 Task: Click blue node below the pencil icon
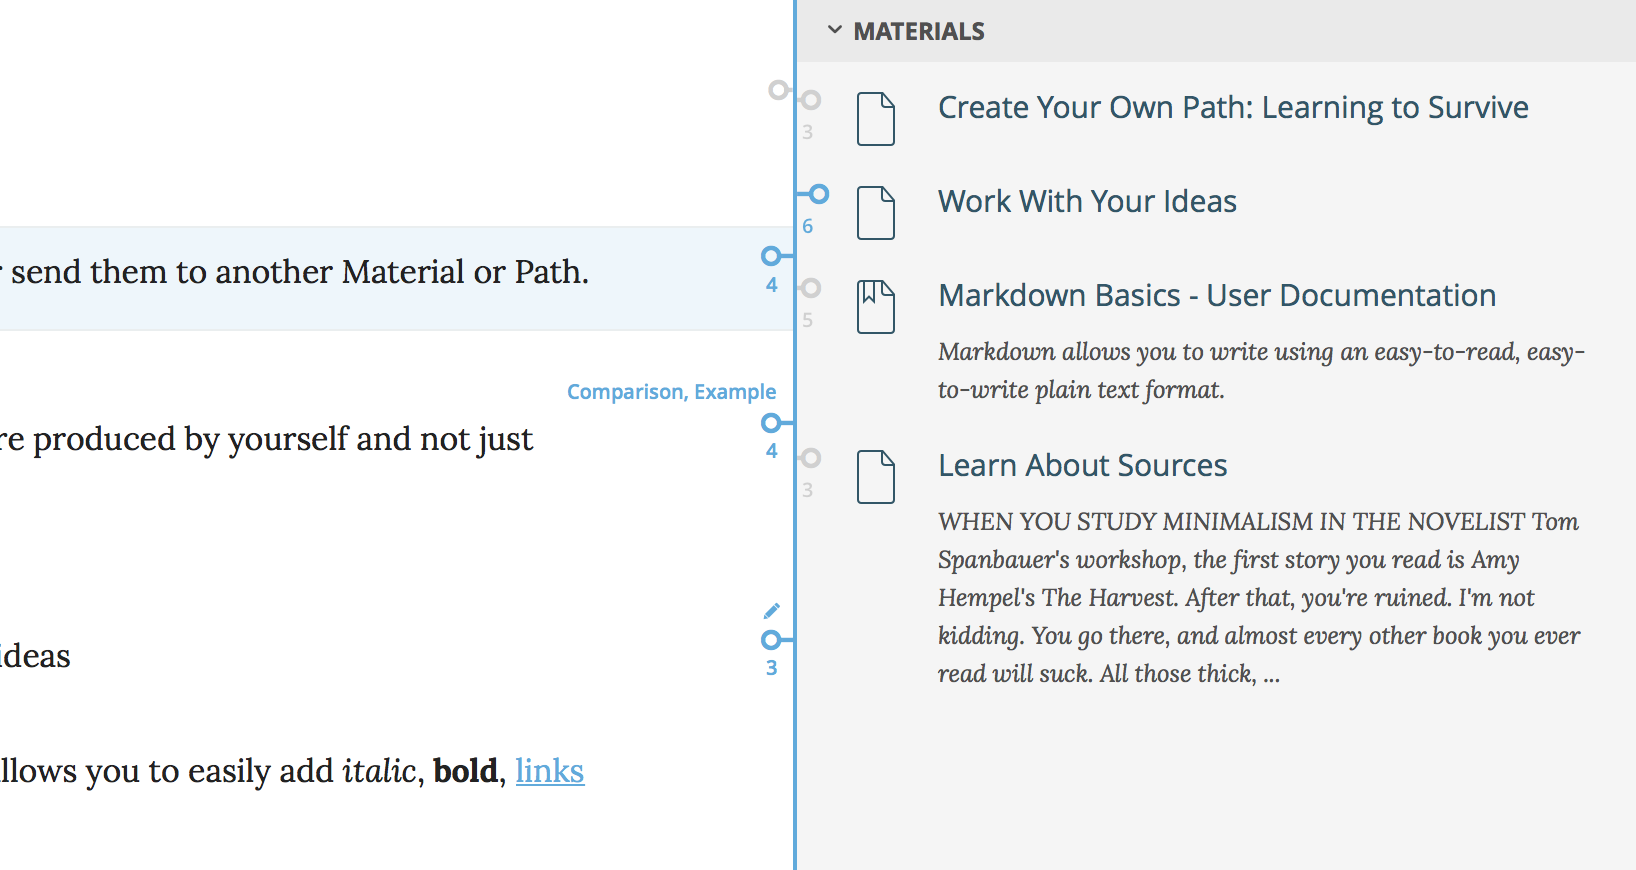click(x=771, y=640)
